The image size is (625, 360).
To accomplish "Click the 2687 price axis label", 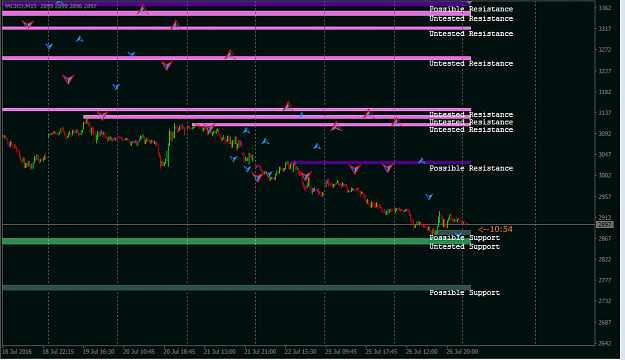I will [605, 322].
